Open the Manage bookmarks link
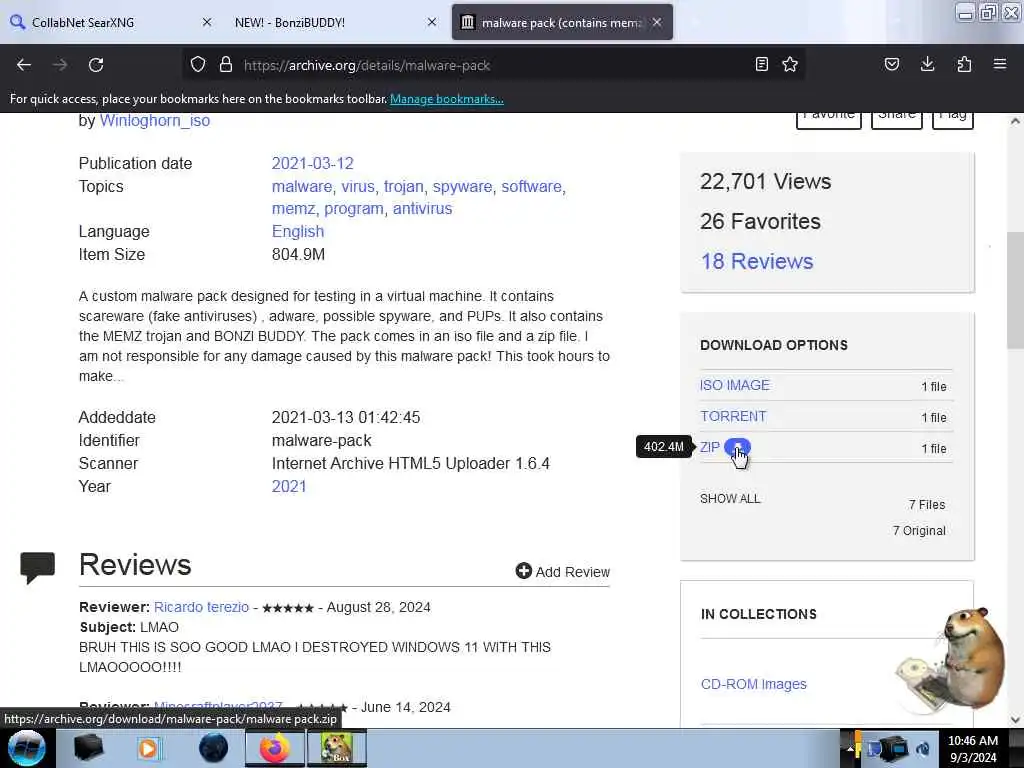Screen dimensions: 1024x768 click(447, 99)
